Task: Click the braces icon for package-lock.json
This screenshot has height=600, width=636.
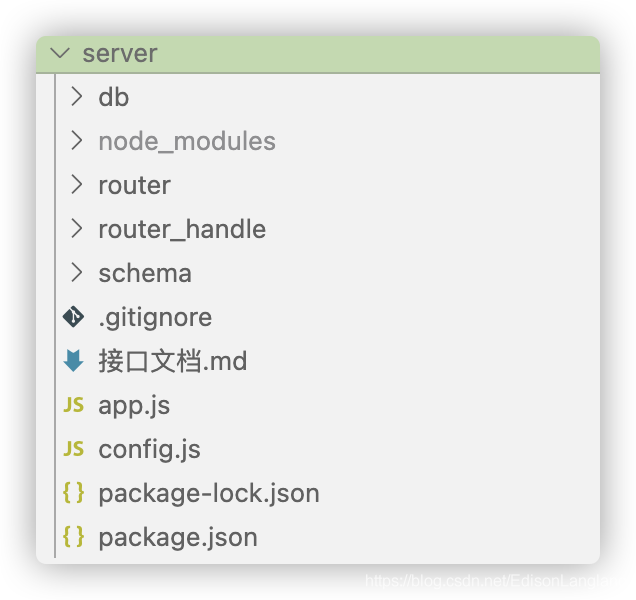Action: (x=73, y=492)
